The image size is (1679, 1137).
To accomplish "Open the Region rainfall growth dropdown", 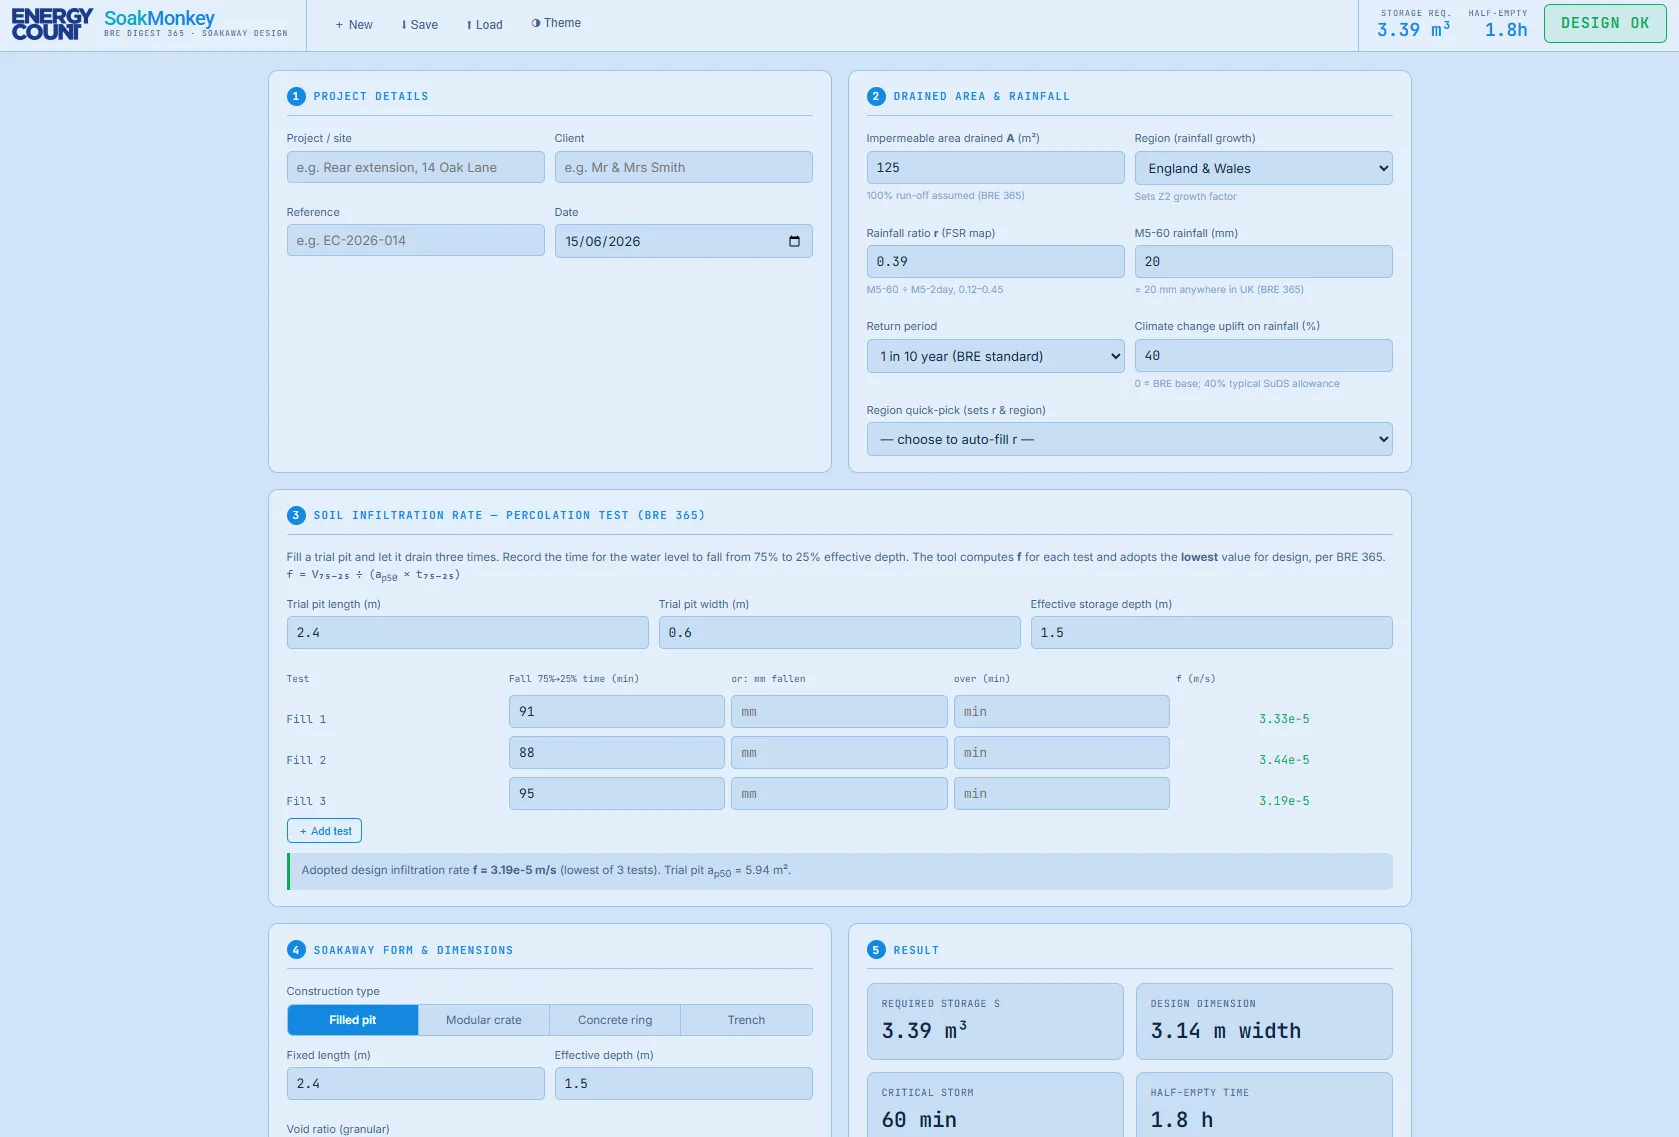I will (x=1263, y=168).
